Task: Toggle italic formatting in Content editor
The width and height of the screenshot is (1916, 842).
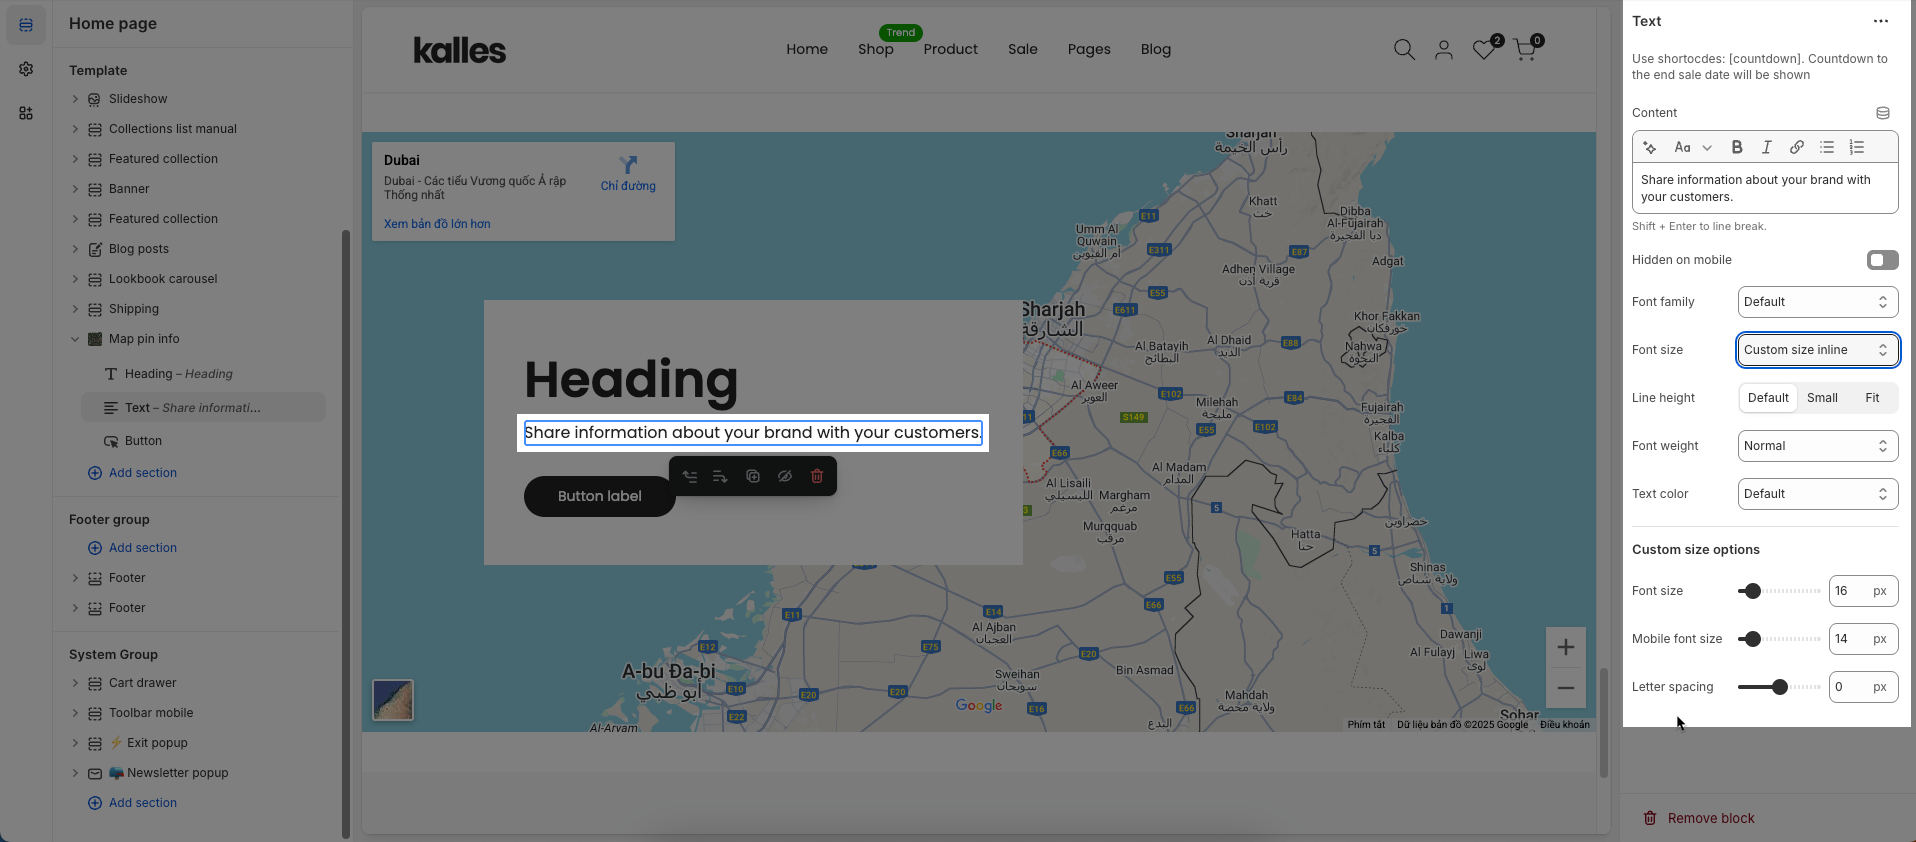Action: point(1767,147)
